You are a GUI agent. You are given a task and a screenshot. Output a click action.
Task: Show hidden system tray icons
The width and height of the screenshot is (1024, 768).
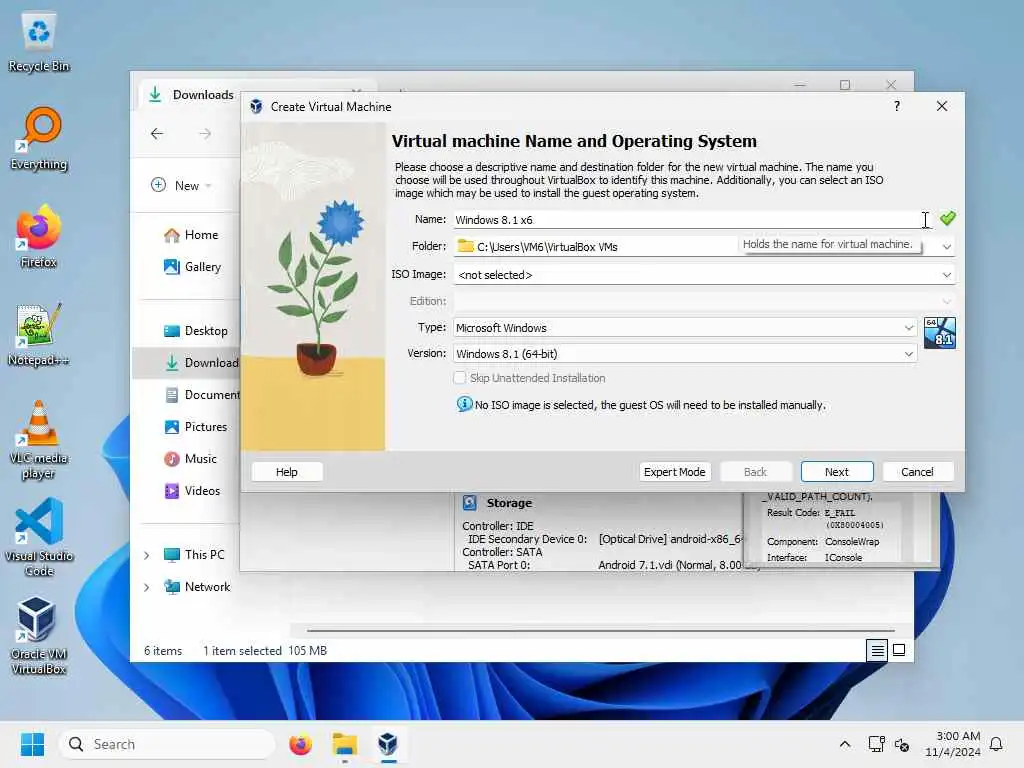coord(844,744)
